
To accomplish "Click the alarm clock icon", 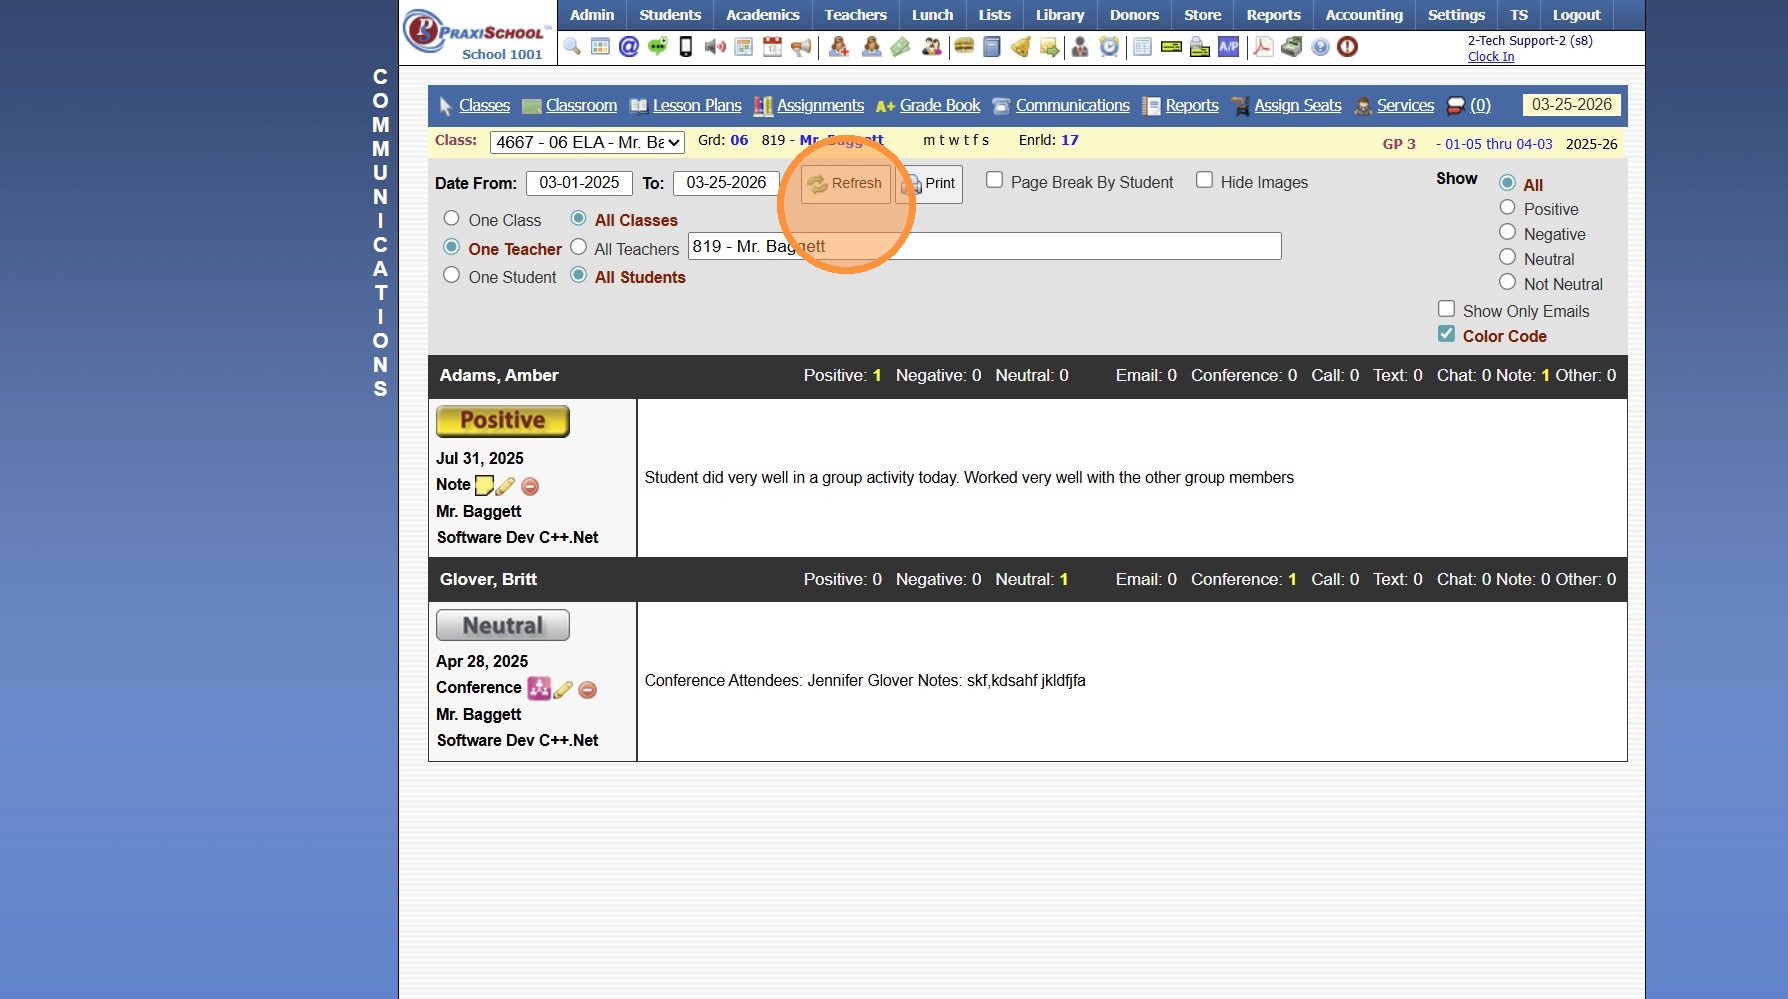I will 1109,47.
